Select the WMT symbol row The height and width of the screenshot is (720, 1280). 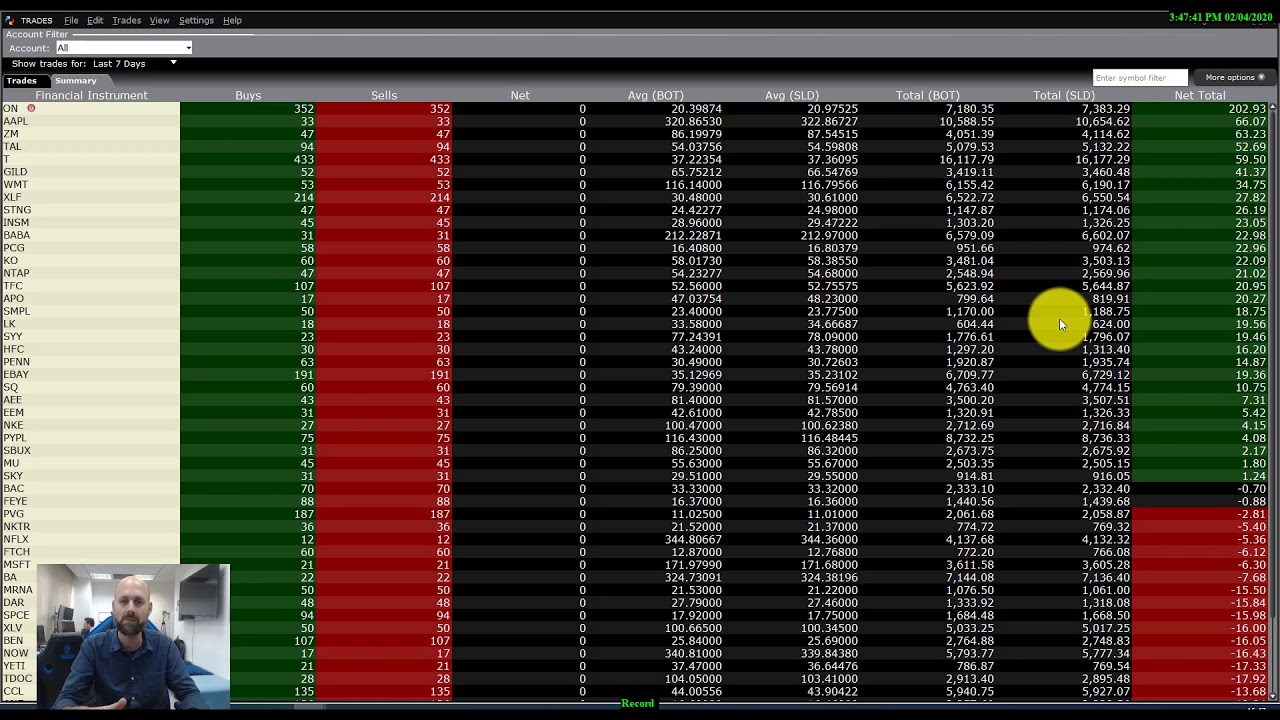(15, 184)
